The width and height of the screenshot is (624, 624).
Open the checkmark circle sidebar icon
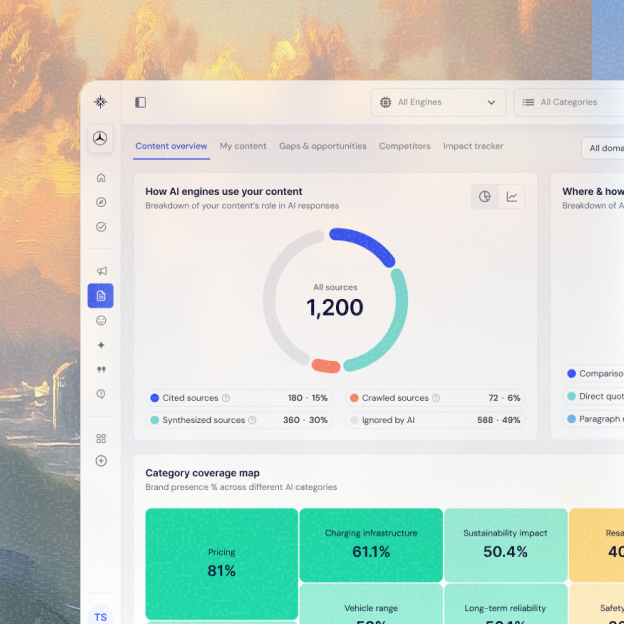point(101,227)
